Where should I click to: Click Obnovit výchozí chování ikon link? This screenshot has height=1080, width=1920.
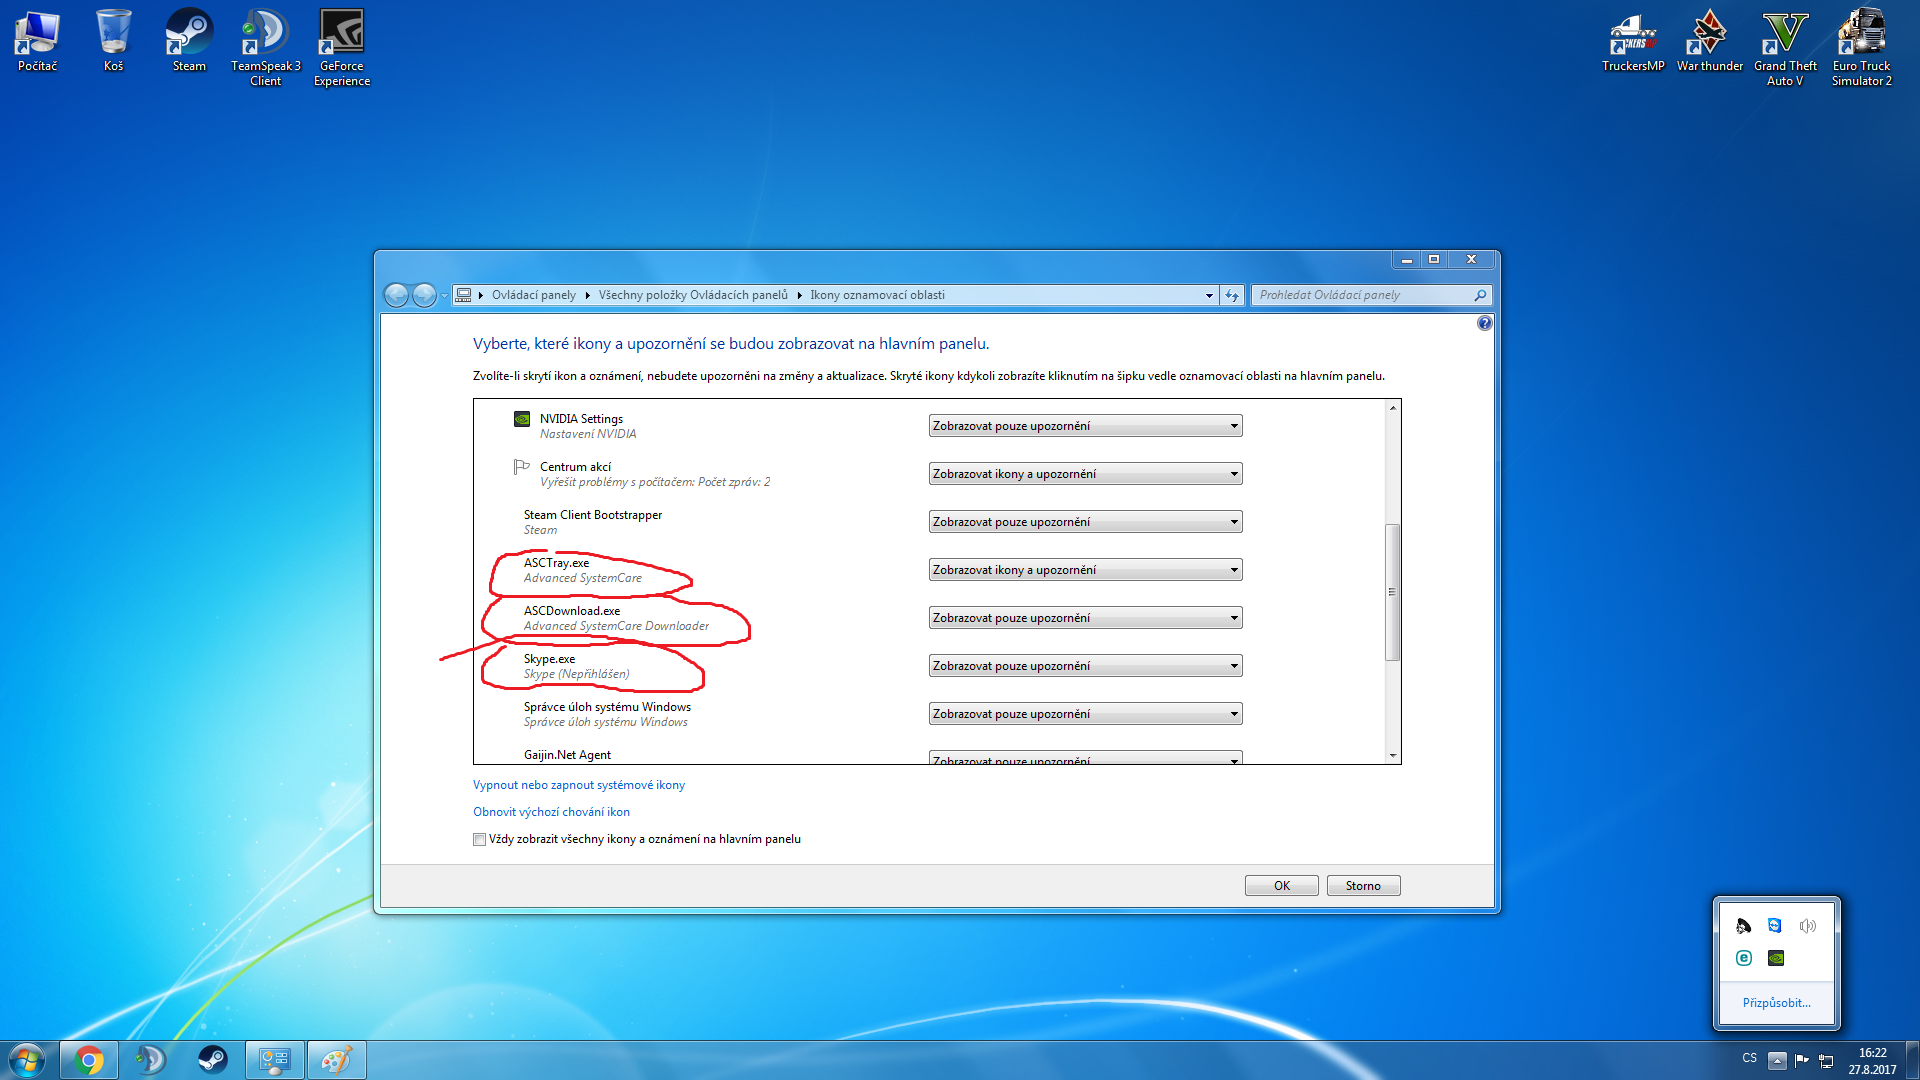(551, 812)
